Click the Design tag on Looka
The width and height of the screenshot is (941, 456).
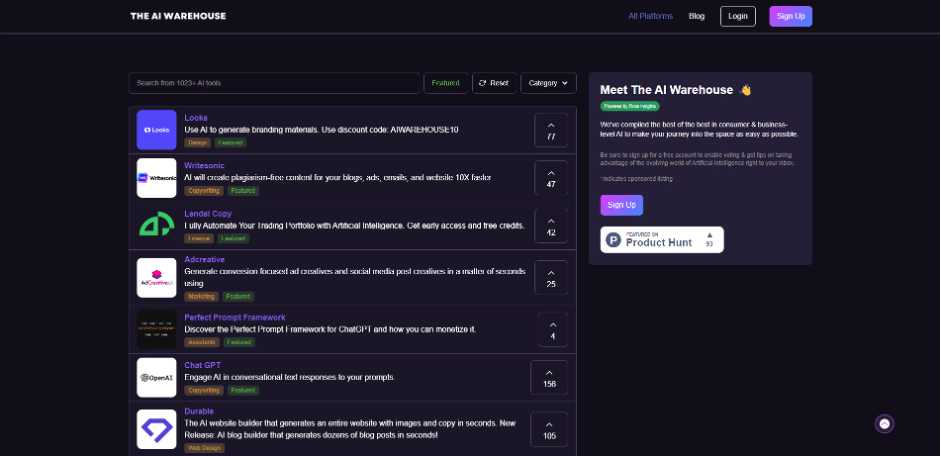tap(197, 143)
